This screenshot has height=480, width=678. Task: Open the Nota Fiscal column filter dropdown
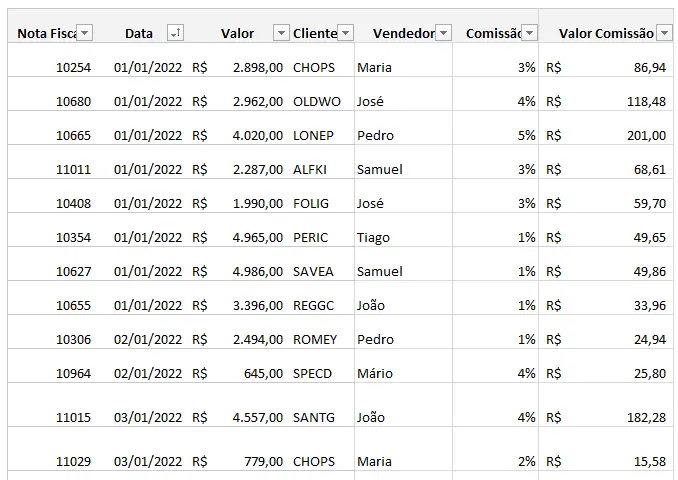[85, 33]
